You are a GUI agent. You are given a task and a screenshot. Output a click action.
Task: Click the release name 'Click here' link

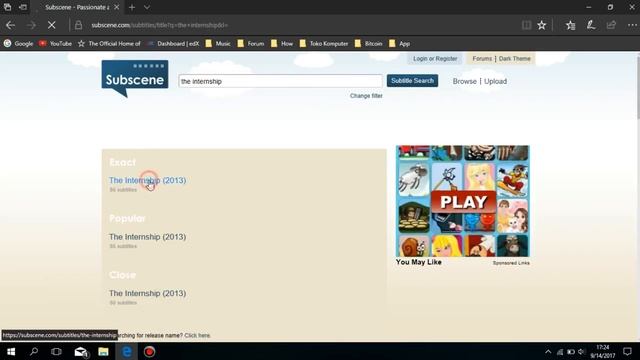[198, 336]
